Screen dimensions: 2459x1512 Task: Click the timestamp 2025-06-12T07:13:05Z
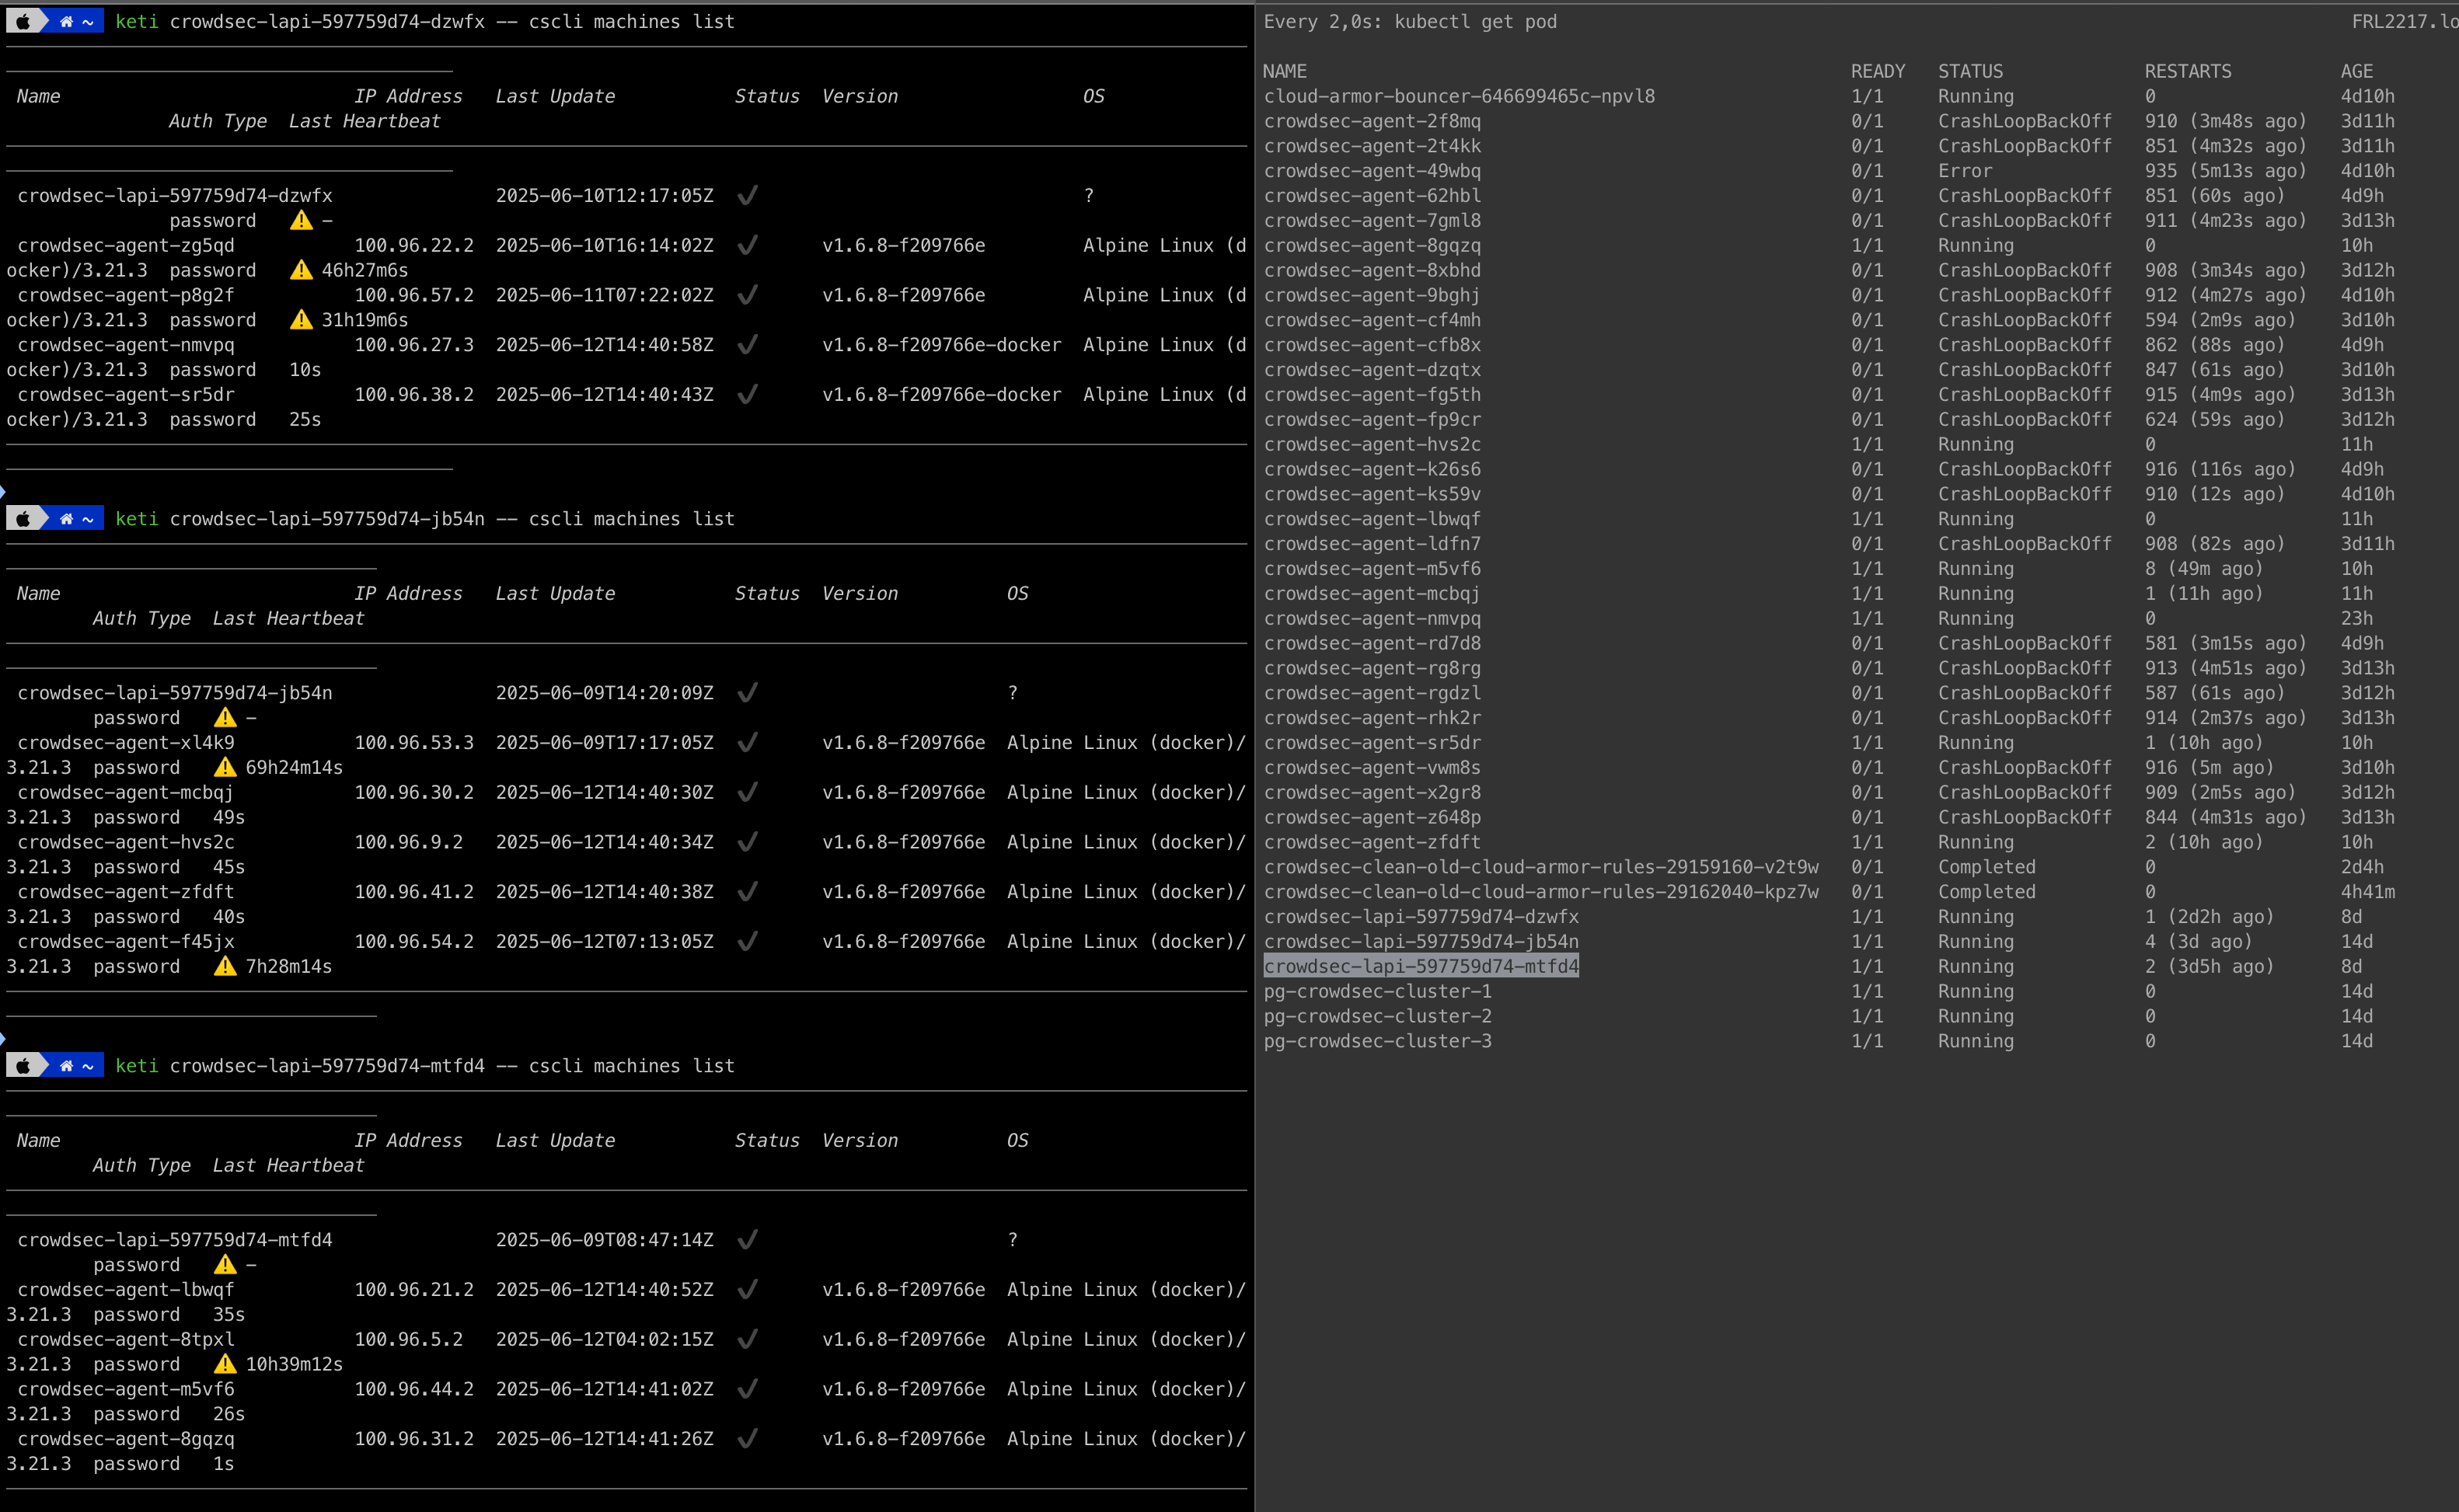point(605,941)
